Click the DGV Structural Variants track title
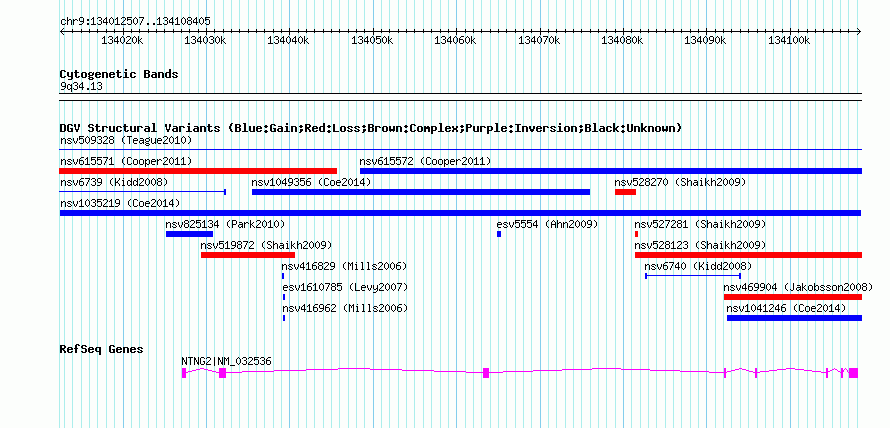The width and height of the screenshot is (890, 428). click(371, 128)
